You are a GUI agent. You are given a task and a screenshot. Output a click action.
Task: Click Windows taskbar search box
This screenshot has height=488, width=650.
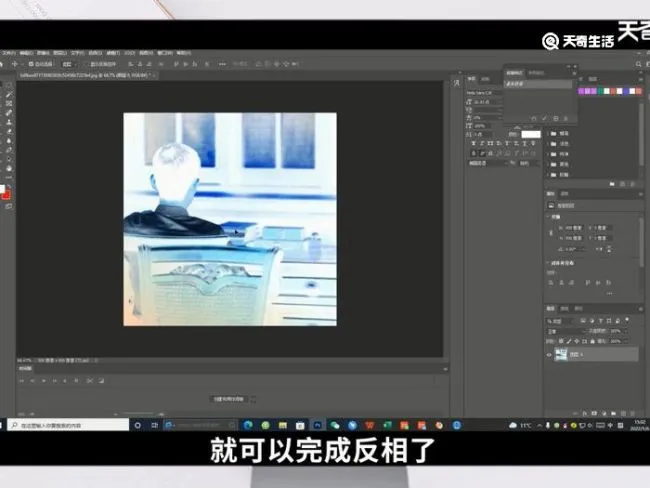pos(68,425)
